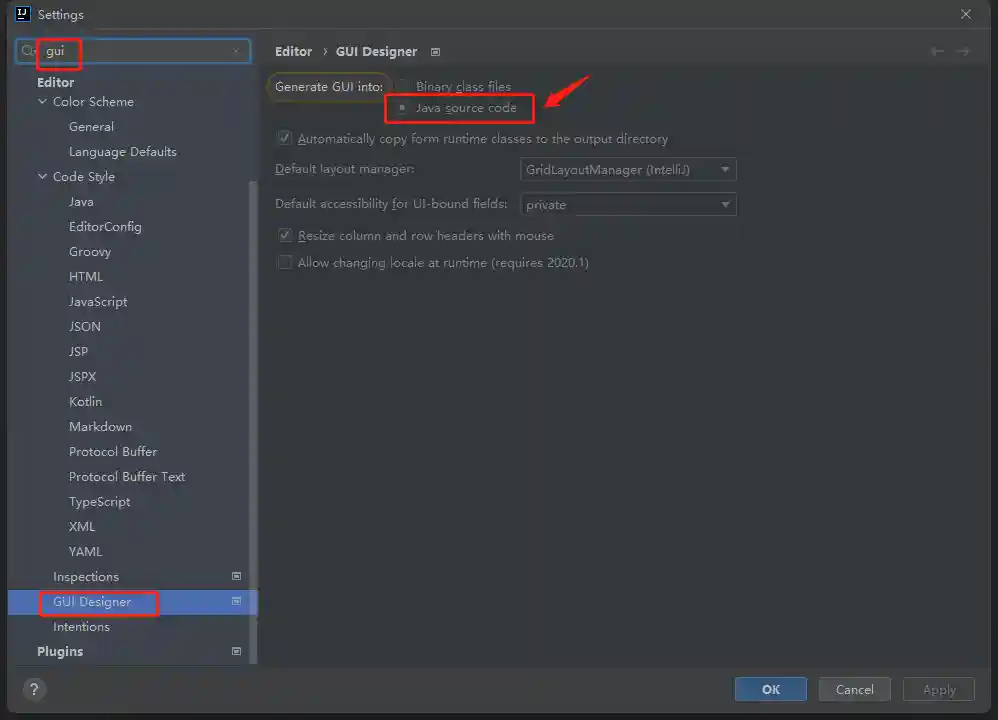The image size is (998, 720).
Task: Select the Java source code radio option
Action: pos(402,107)
